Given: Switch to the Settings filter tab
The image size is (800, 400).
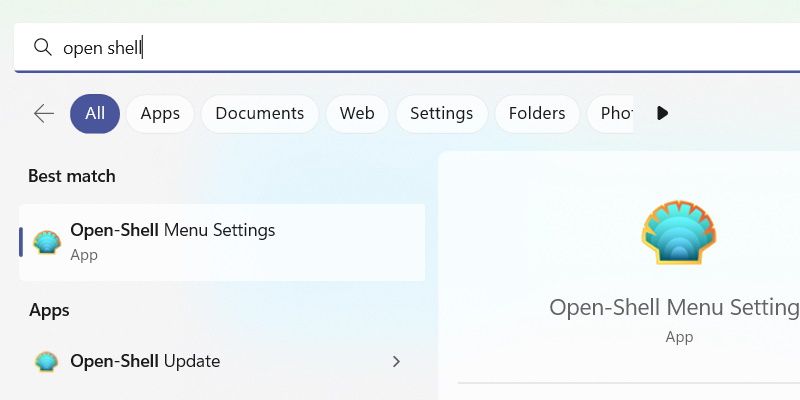Looking at the screenshot, I should (x=441, y=113).
